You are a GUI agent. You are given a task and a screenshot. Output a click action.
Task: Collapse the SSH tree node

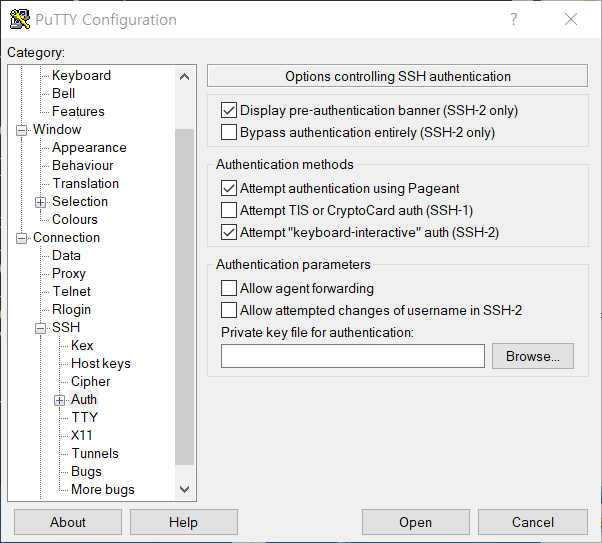40,328
